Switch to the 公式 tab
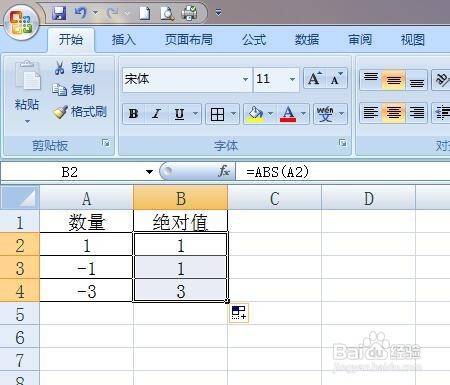Screen dimensions: 450x385 coord(254,40)
